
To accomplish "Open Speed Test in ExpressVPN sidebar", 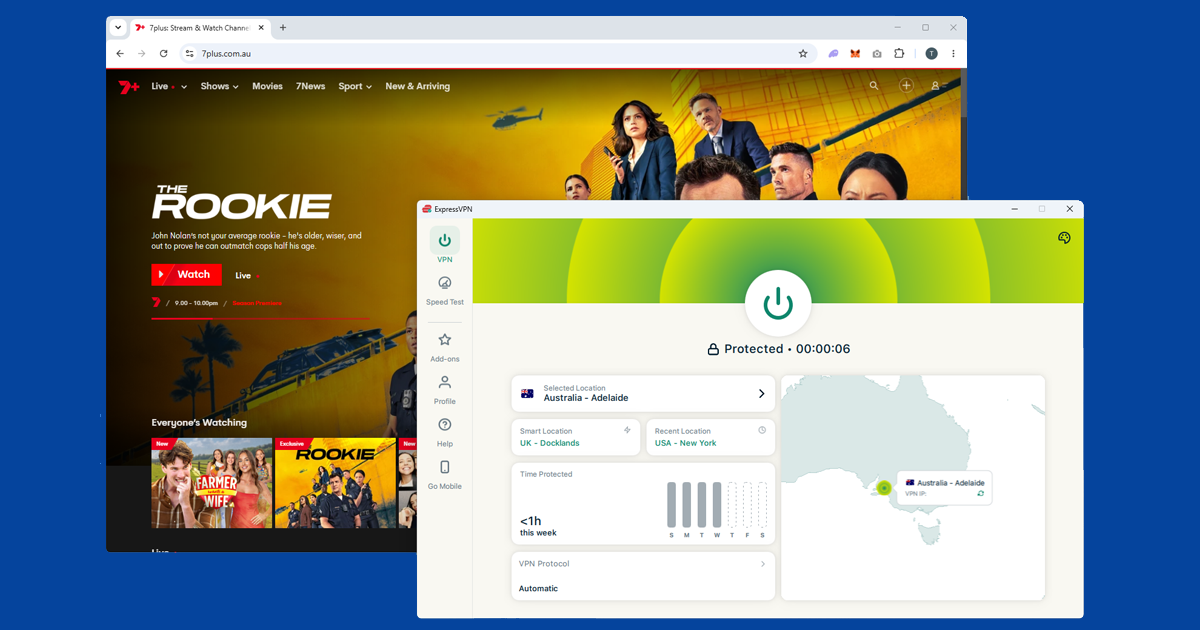I will coord(445,290).
